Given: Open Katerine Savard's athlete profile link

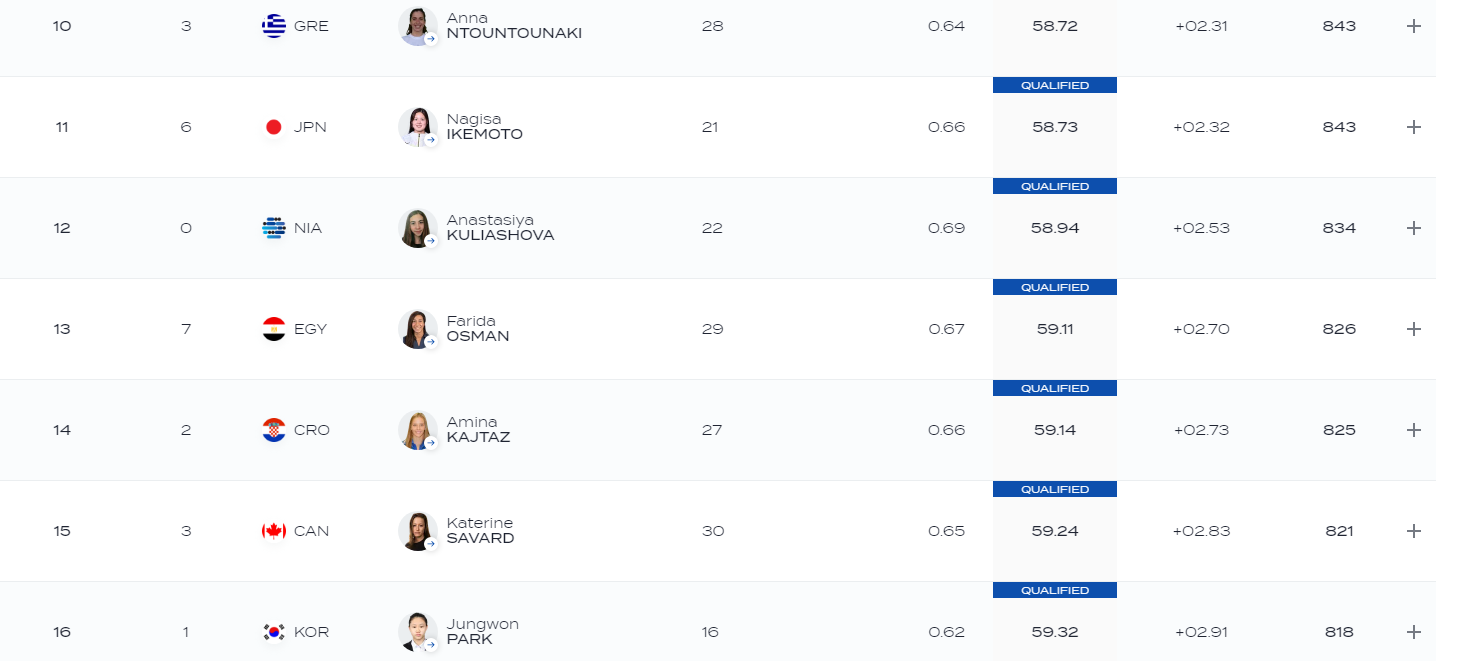Looking at the screenshot, I should coord(480,531).
